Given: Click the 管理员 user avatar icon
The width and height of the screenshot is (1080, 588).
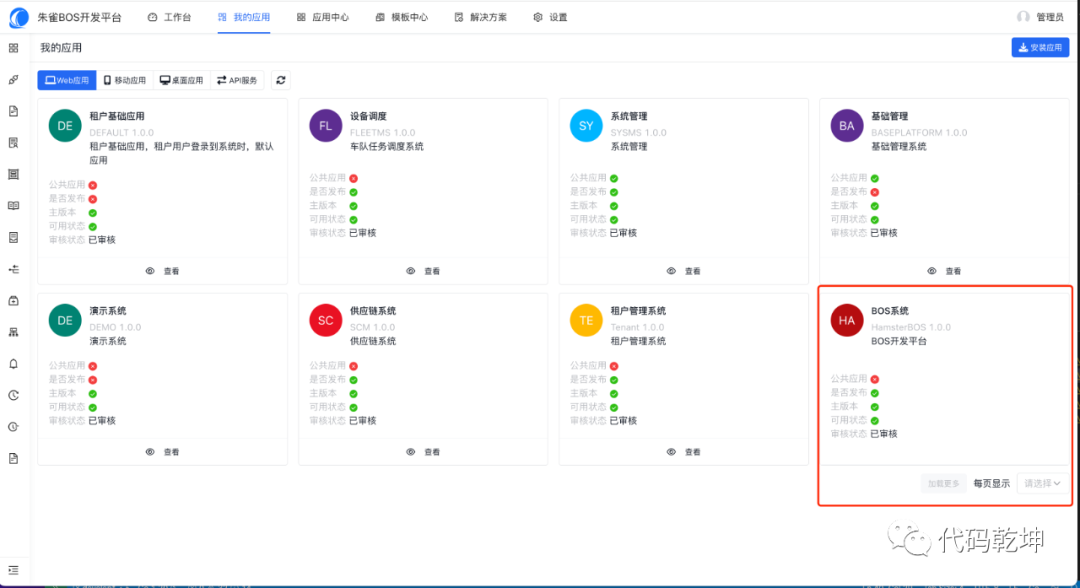Looking at the screenshot, I should [1023, 17].
